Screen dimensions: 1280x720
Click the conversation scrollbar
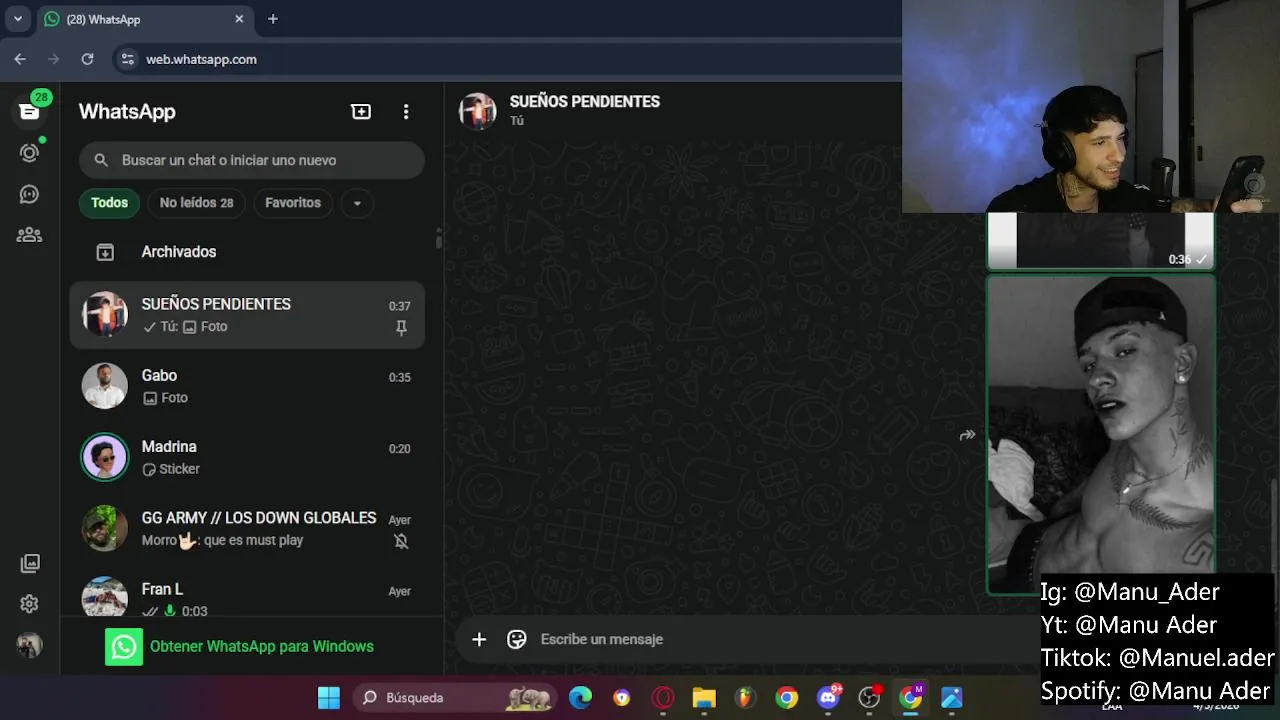1274,525
